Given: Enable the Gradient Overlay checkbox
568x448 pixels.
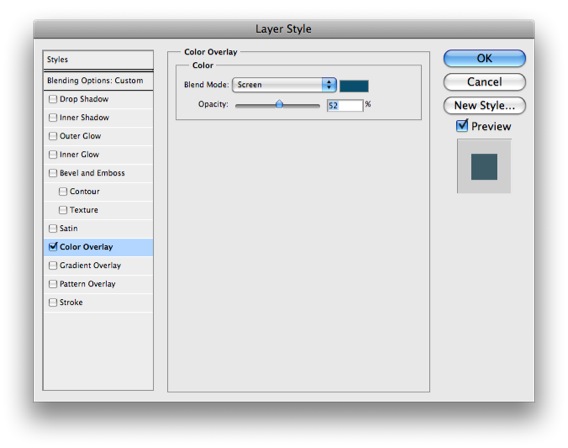Looking at the screenshot, I should tap(53, 265).
